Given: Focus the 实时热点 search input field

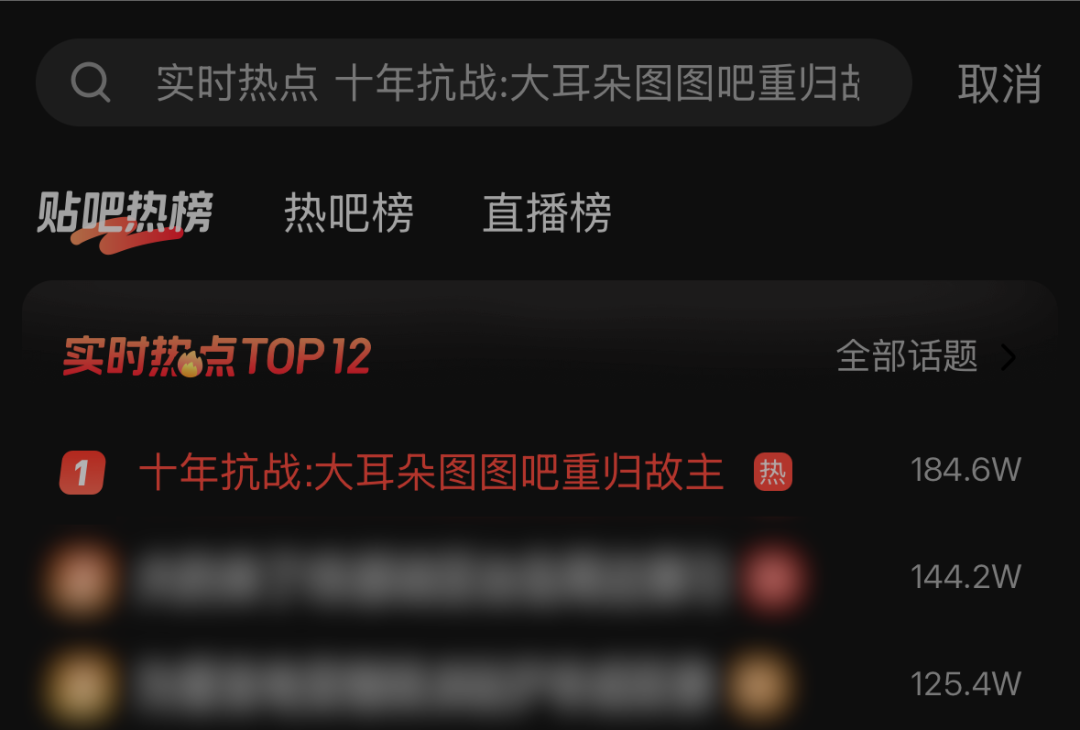Looking at the screenshot, I should pos(474,83).
